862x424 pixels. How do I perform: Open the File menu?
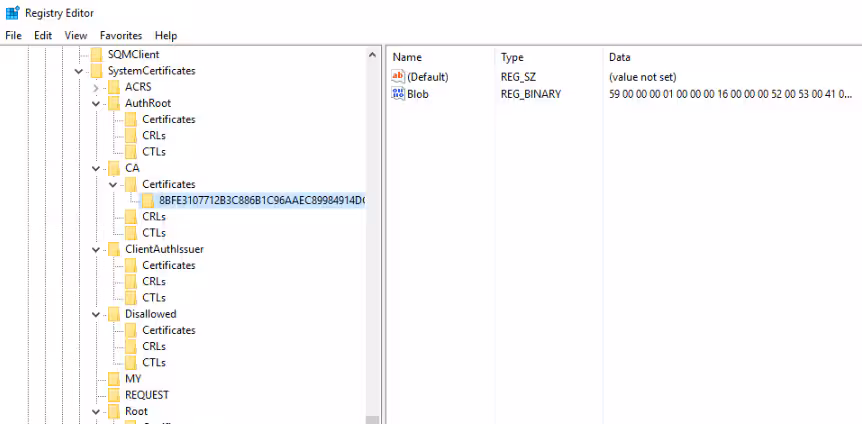(x=14, y=35)
